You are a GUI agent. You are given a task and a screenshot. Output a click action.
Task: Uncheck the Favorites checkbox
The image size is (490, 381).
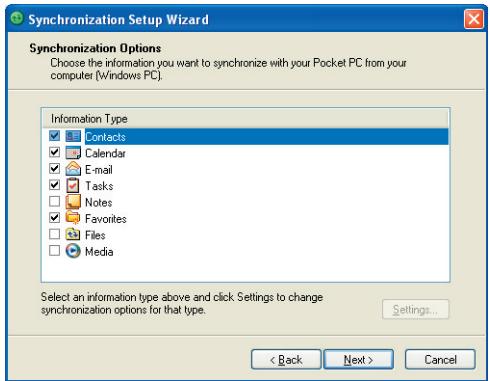[x=54, y=218]
